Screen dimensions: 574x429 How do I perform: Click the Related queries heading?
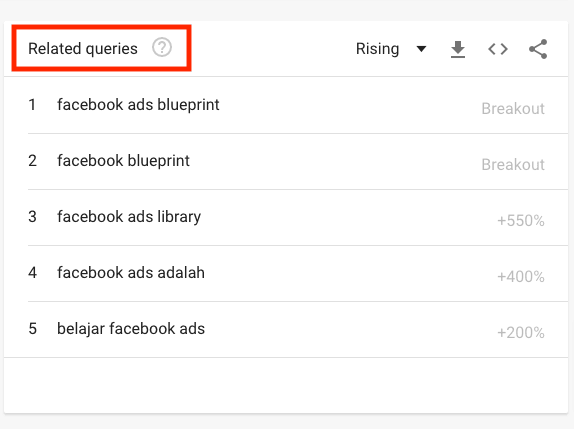point(83,49)
